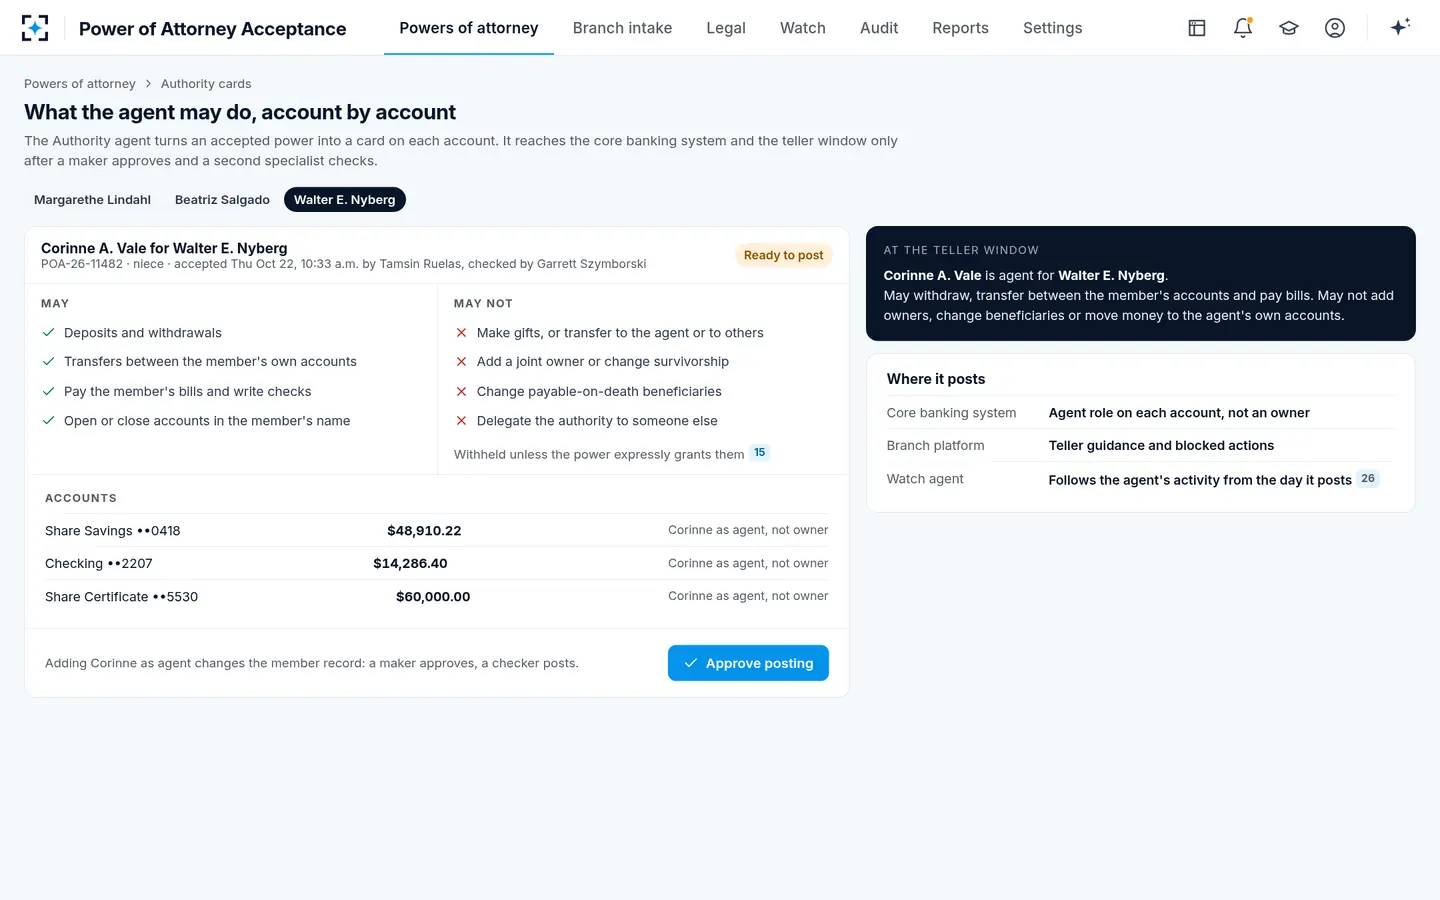This screenshot has height=900, width=1440.
Task: Click the $60,000.00 balance
Action: (x=433, y=597)
